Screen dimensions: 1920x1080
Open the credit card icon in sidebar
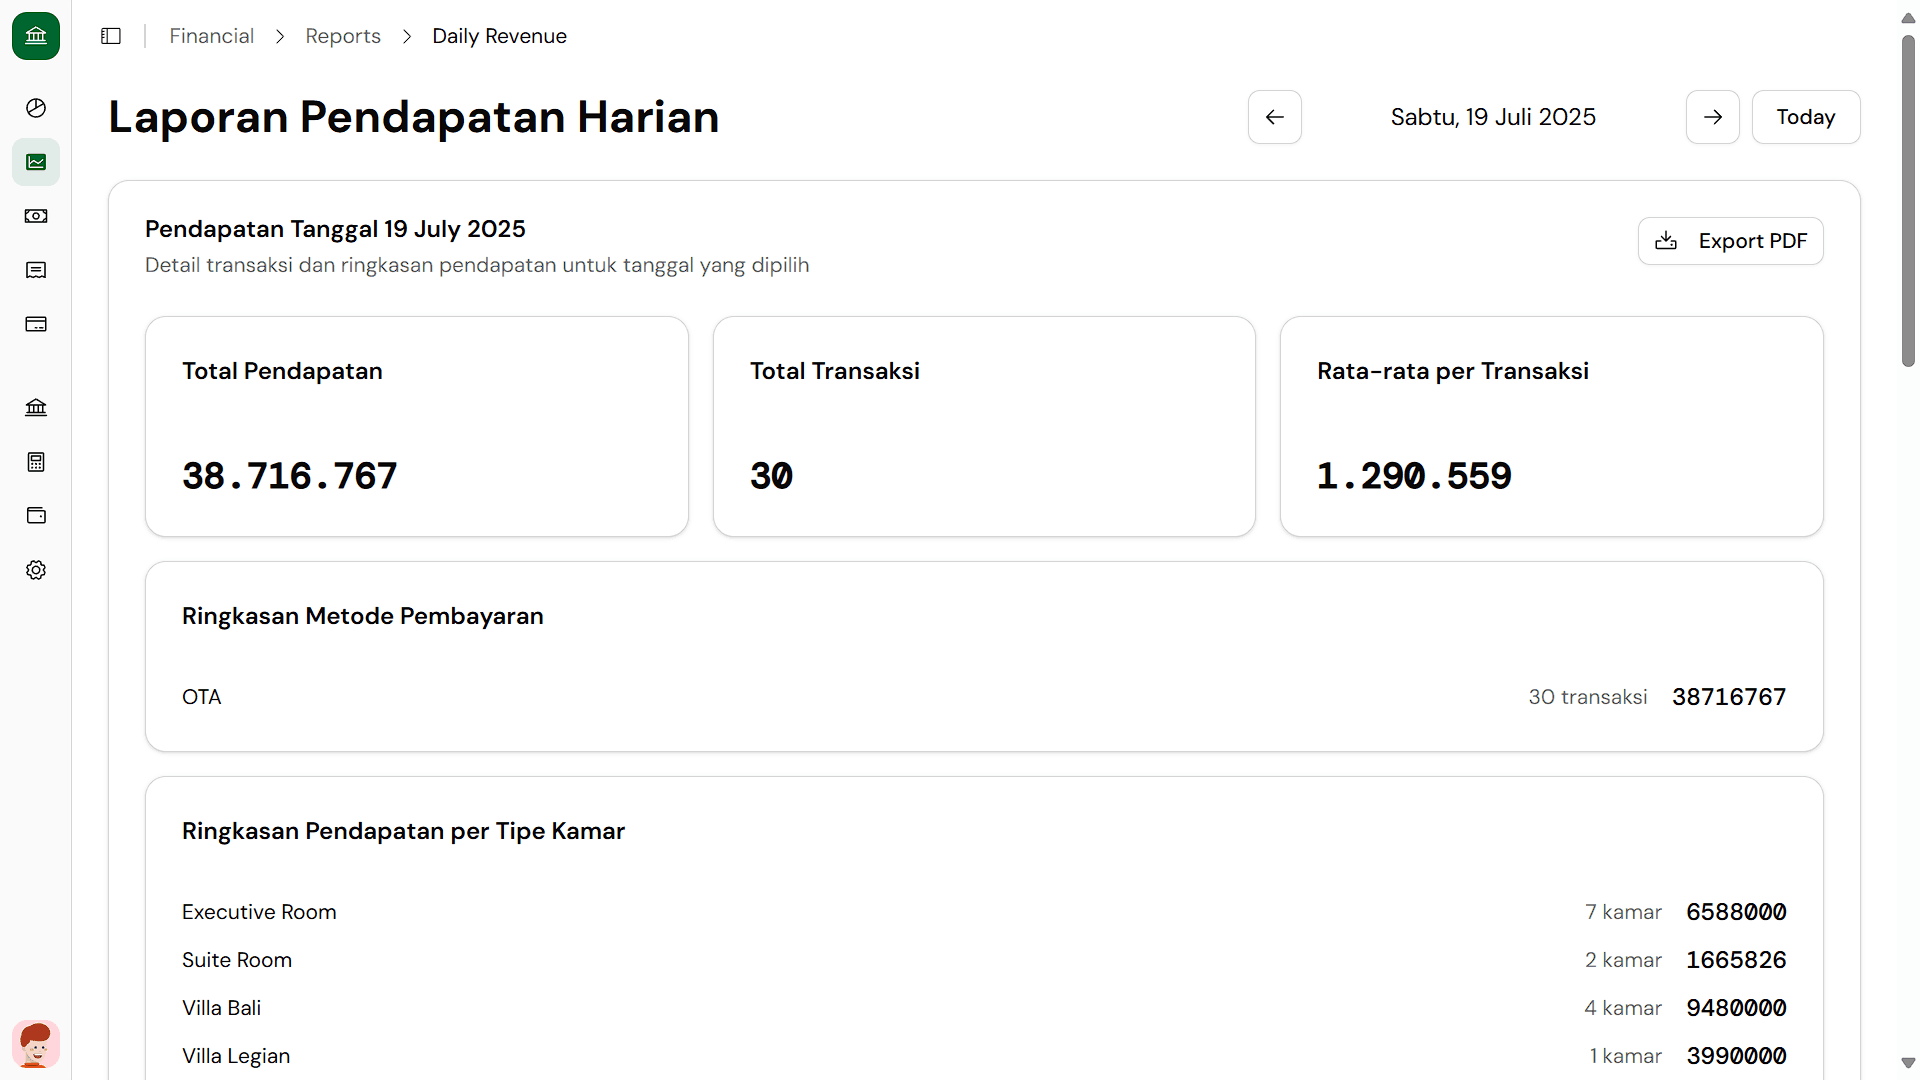click(36, 324)
